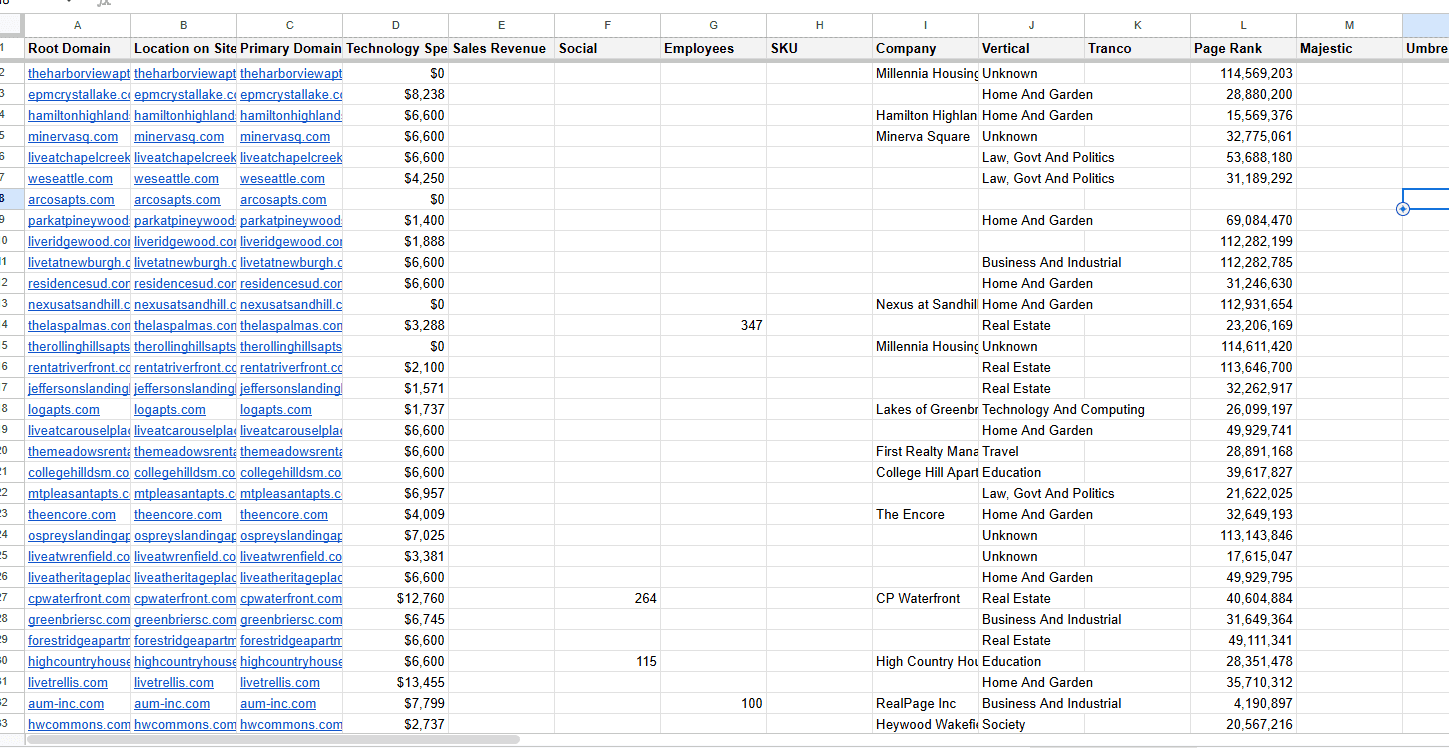
Task: Select The Encore company cell
Action: [x=926, y=514]
